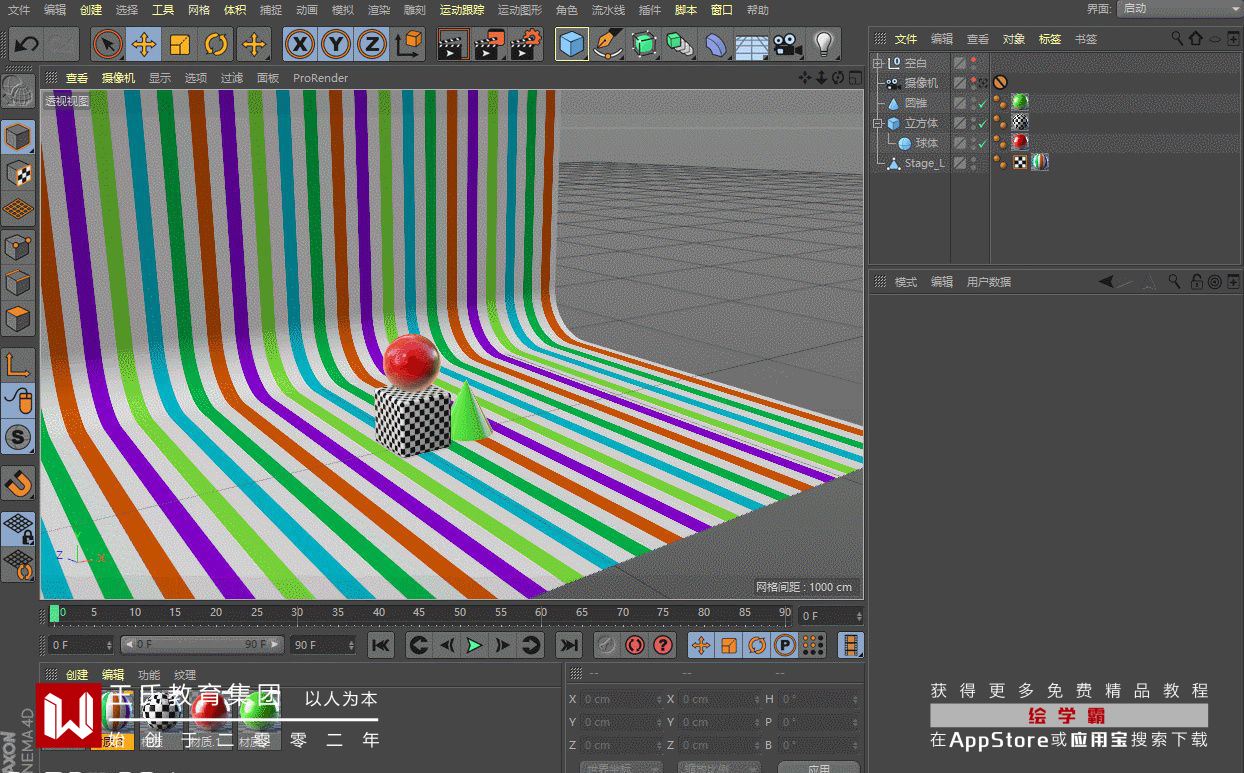Collapse the 立方体 object hierarchy
Viewport: 1244px width, 773px height.
[878, 124]
